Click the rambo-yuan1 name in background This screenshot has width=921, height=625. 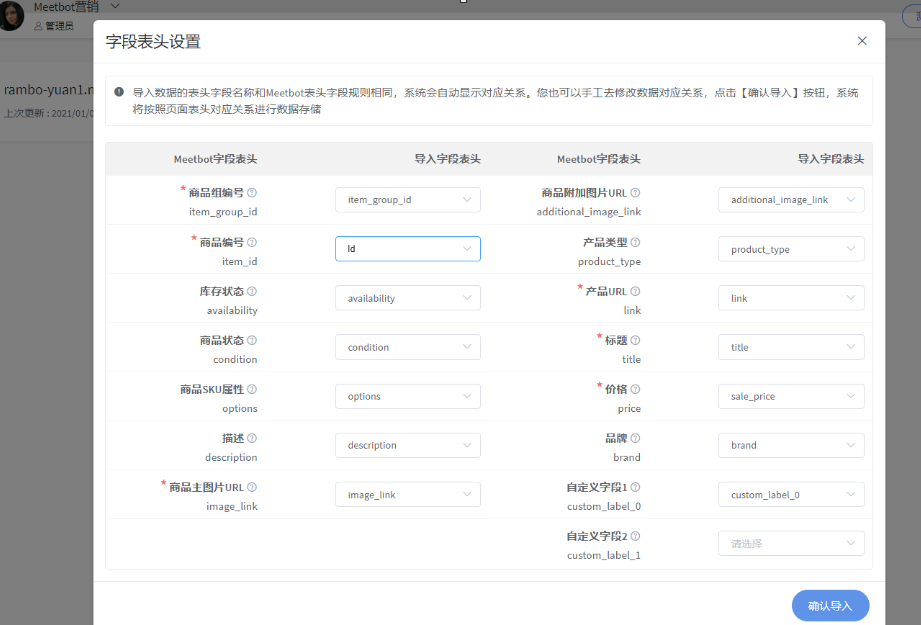48,89
